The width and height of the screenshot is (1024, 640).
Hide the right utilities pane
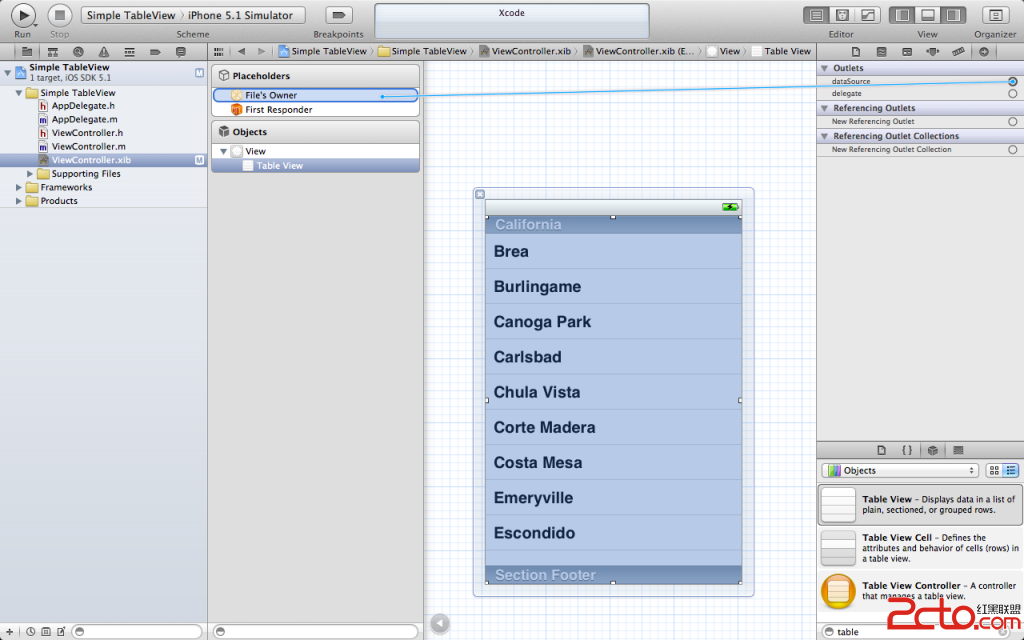tap(953, 15)
